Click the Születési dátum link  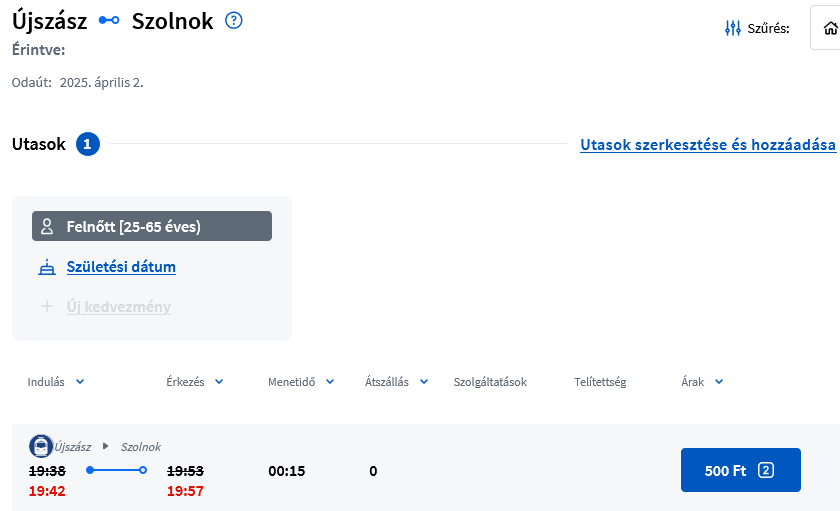(121, 267)
